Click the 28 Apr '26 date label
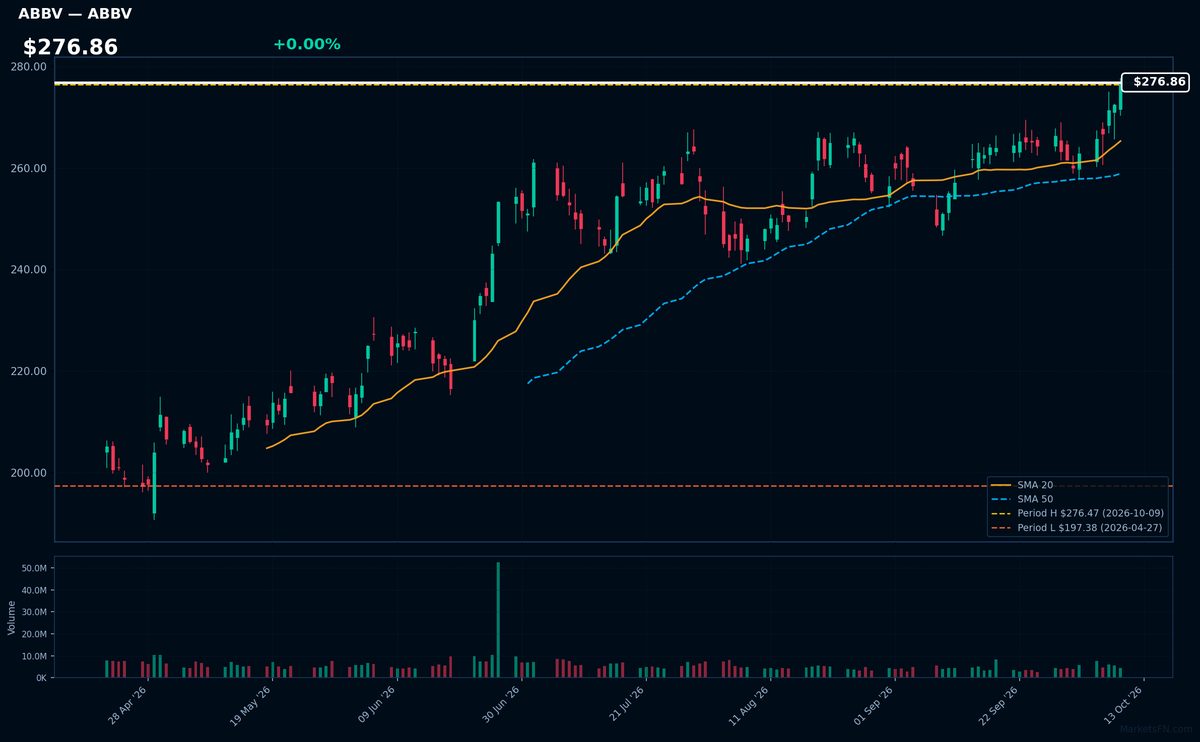The width and height of the screenshot is (1200, 742). coord(127,705)
